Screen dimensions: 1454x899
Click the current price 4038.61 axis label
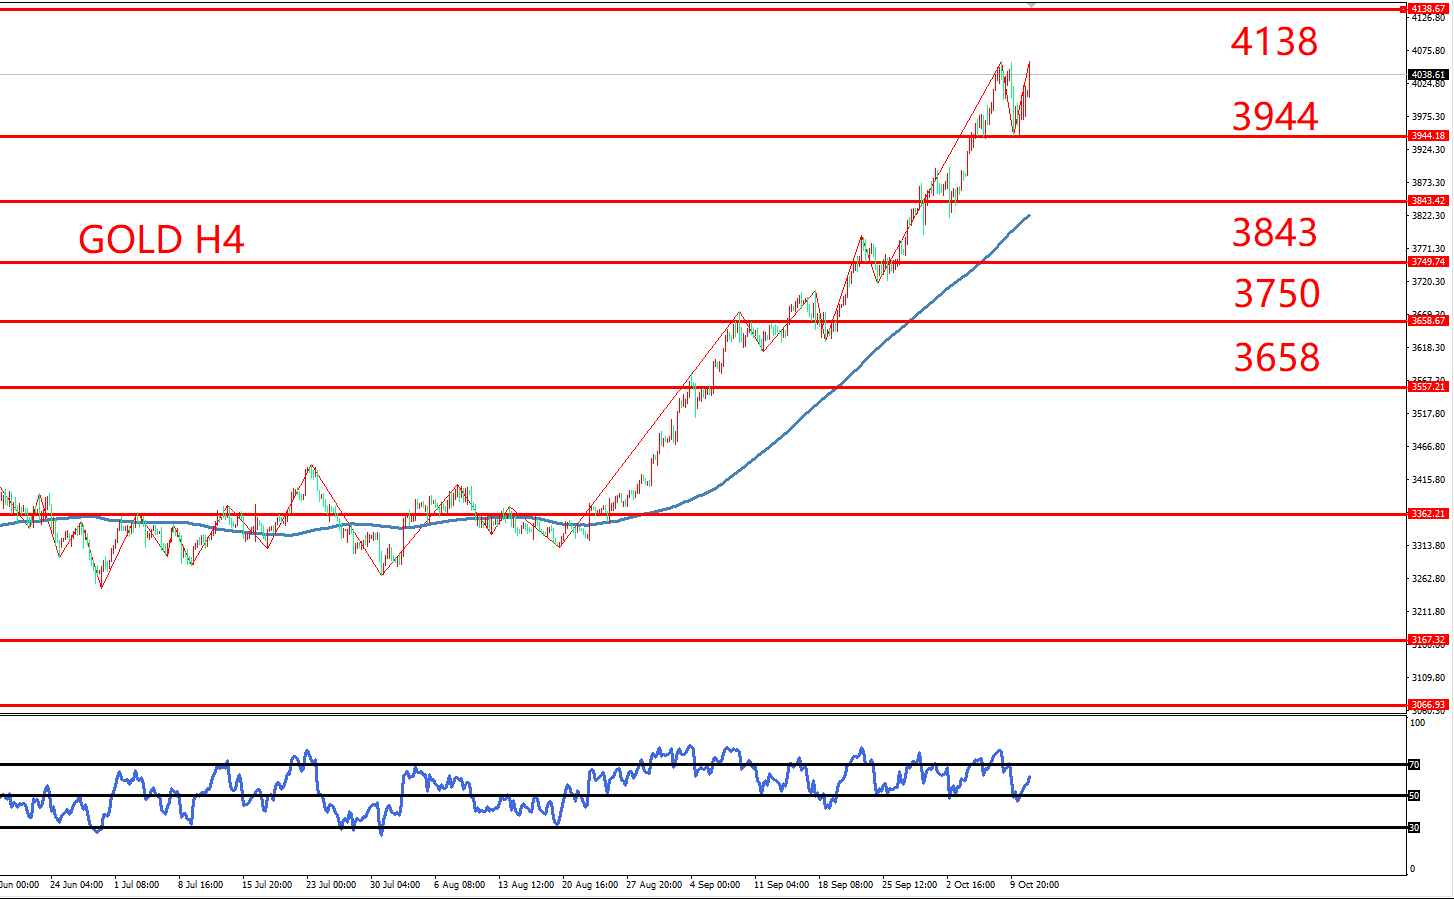point(1427,75)
